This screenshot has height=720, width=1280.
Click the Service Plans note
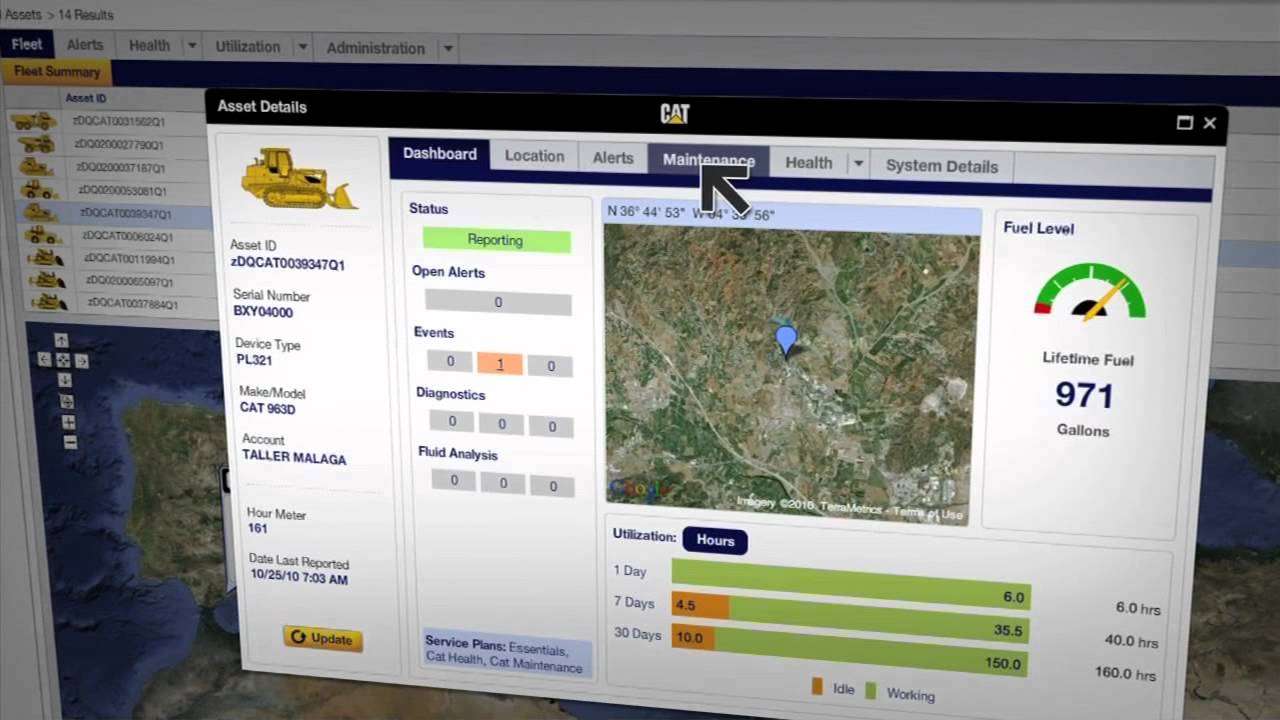pyautogui.click(x=508, y=656)
